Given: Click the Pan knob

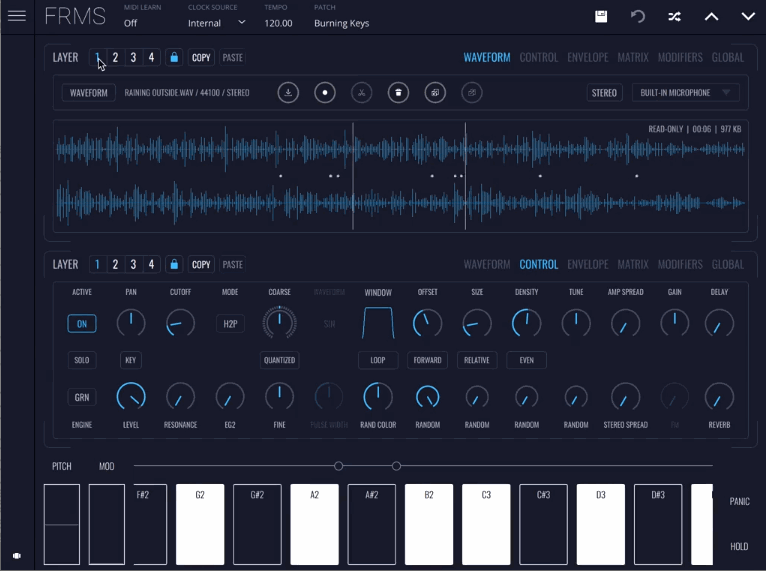Looking at the screenshot, I should (x=131, y=323).
